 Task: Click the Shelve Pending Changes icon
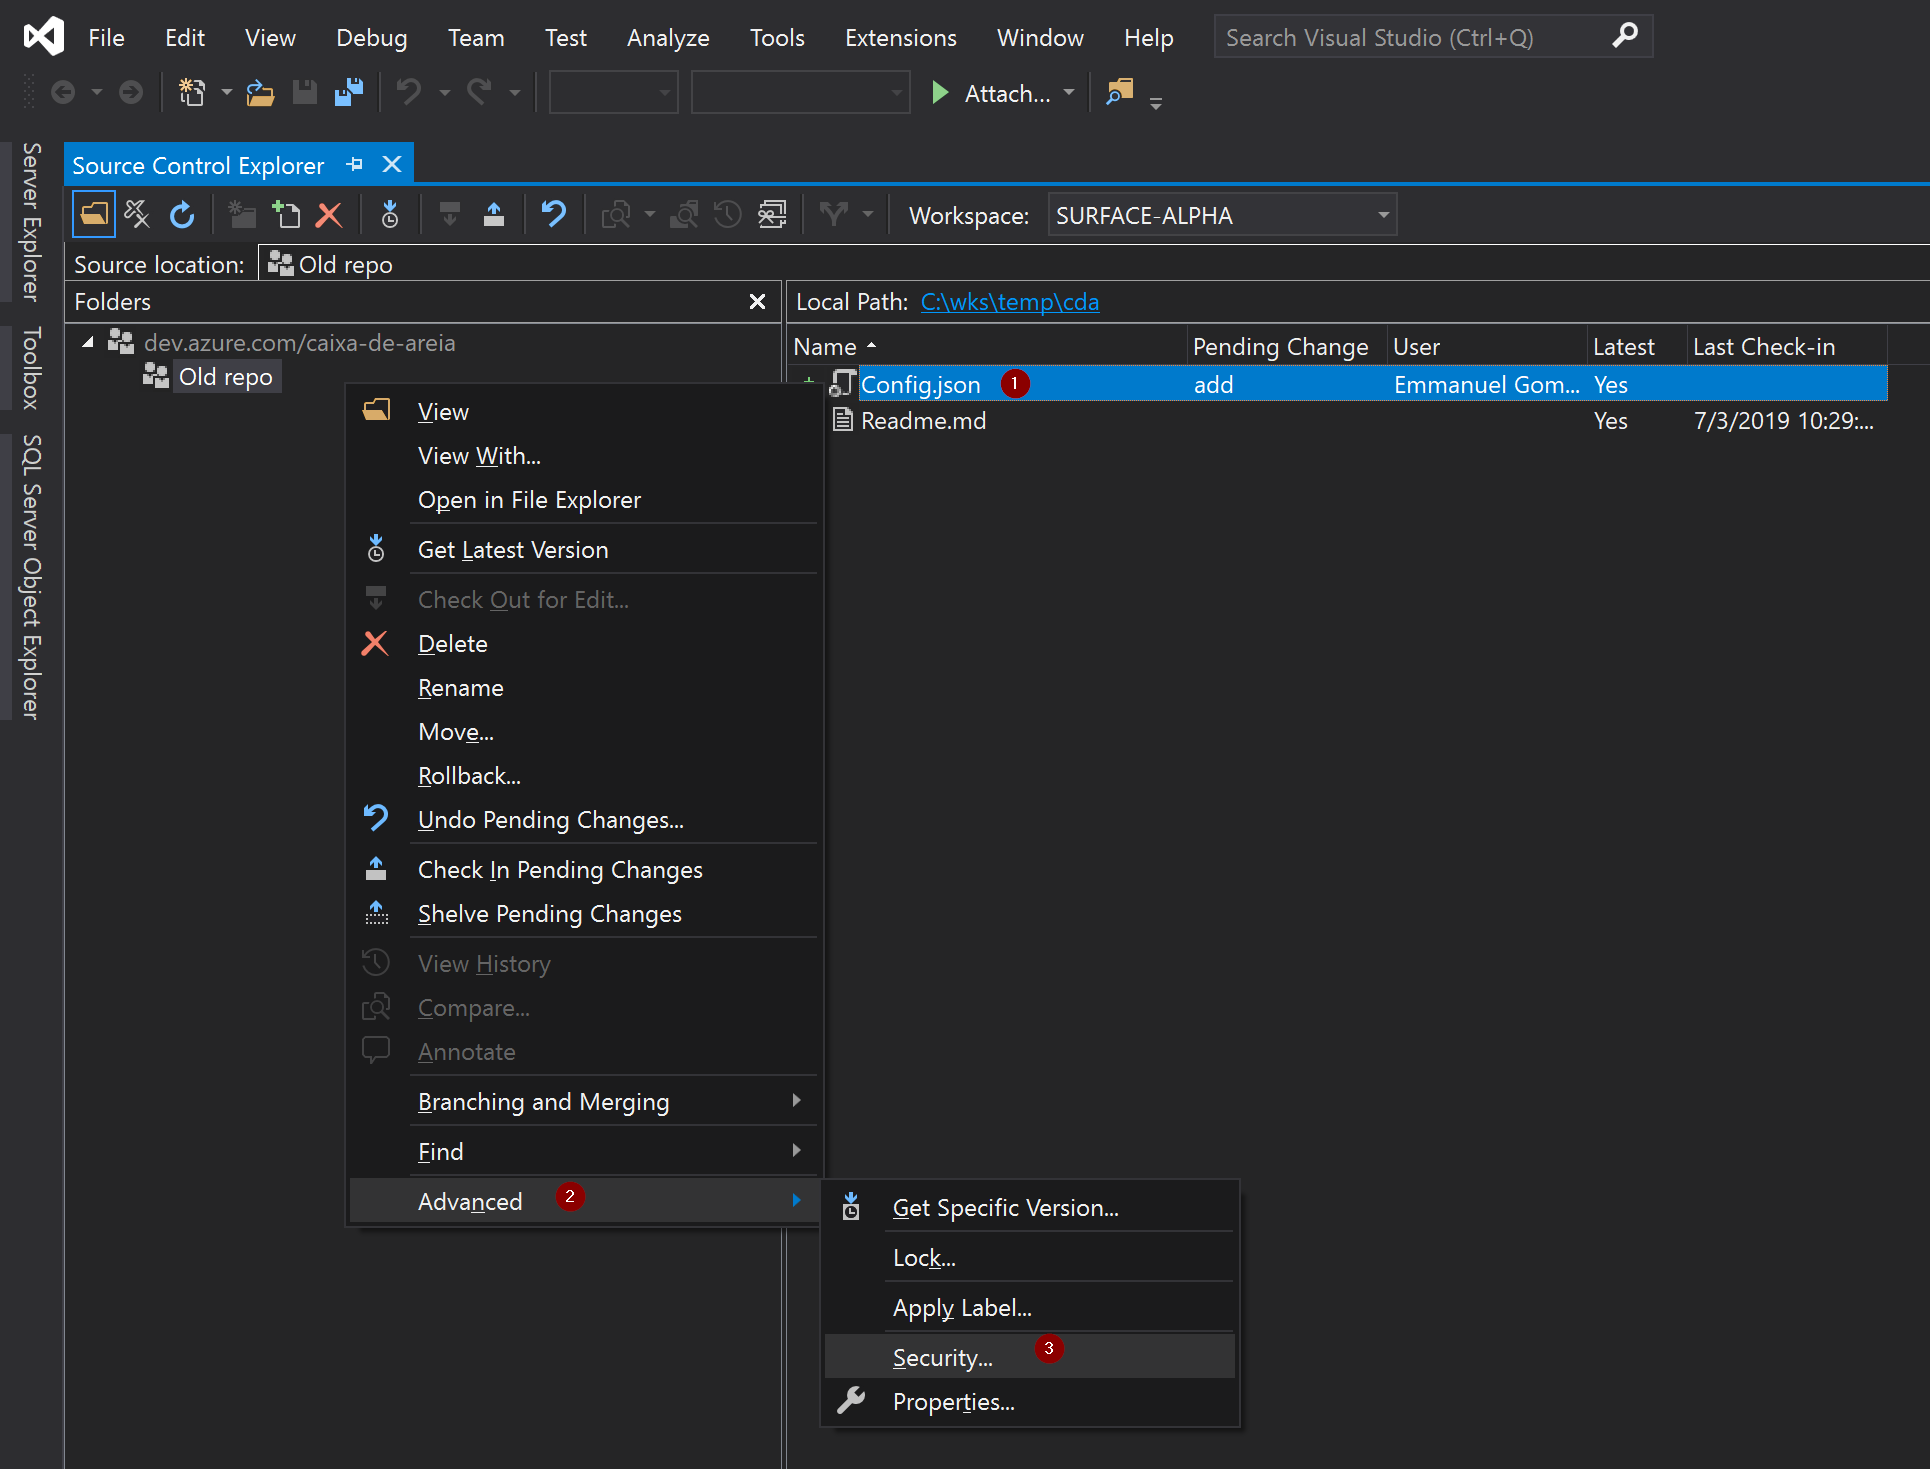[x=383, y=913]
